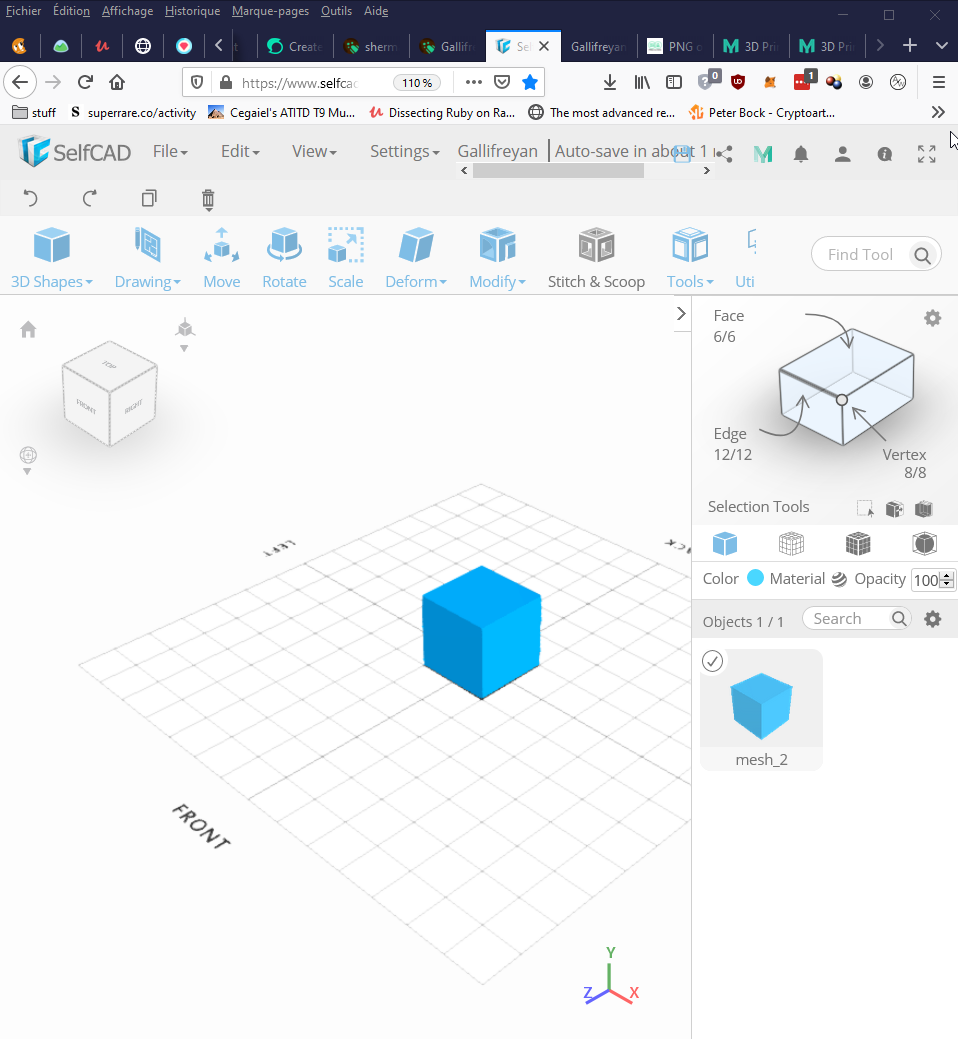958x1039 pixels.
Task: Toggle the mesh_2 object checkmark
Action: (x=712, y=661)
